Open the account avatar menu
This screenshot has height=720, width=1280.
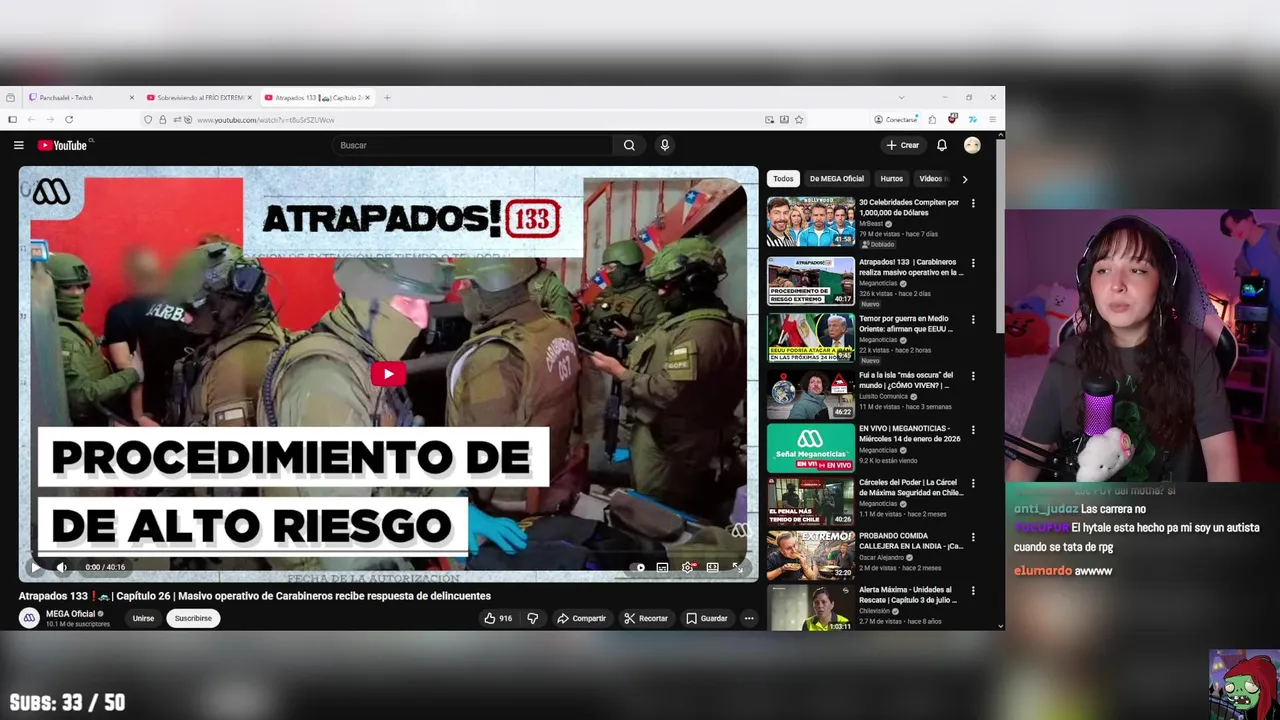click(x=972, y=145)
